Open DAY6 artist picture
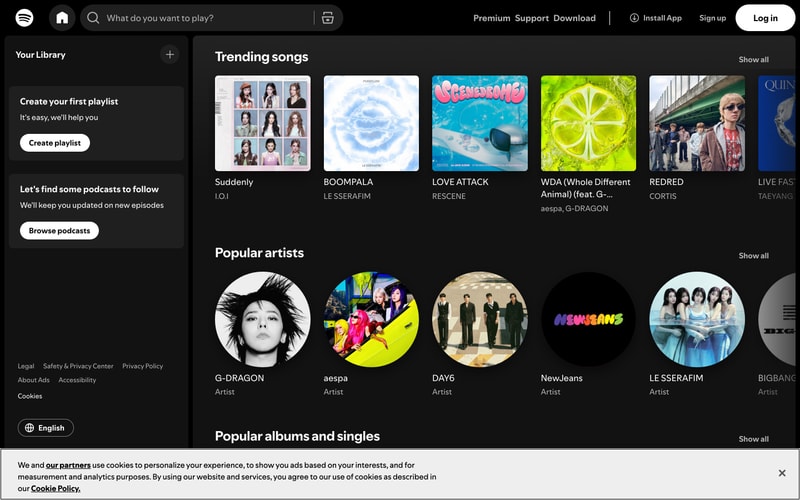This screenshot has height=500, width=800. [480, 319]
